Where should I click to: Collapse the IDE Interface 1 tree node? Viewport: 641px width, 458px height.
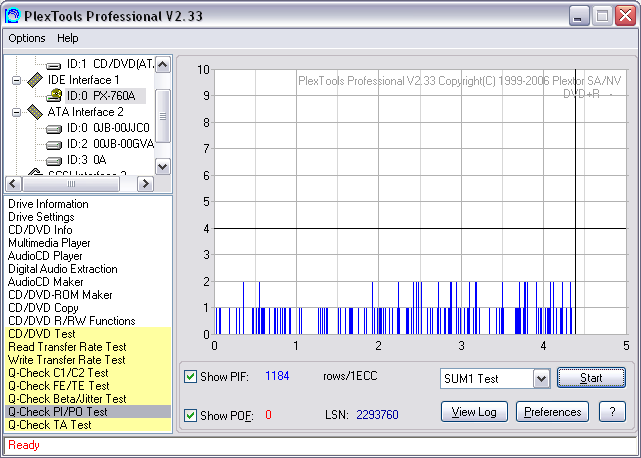coord(16,80)
